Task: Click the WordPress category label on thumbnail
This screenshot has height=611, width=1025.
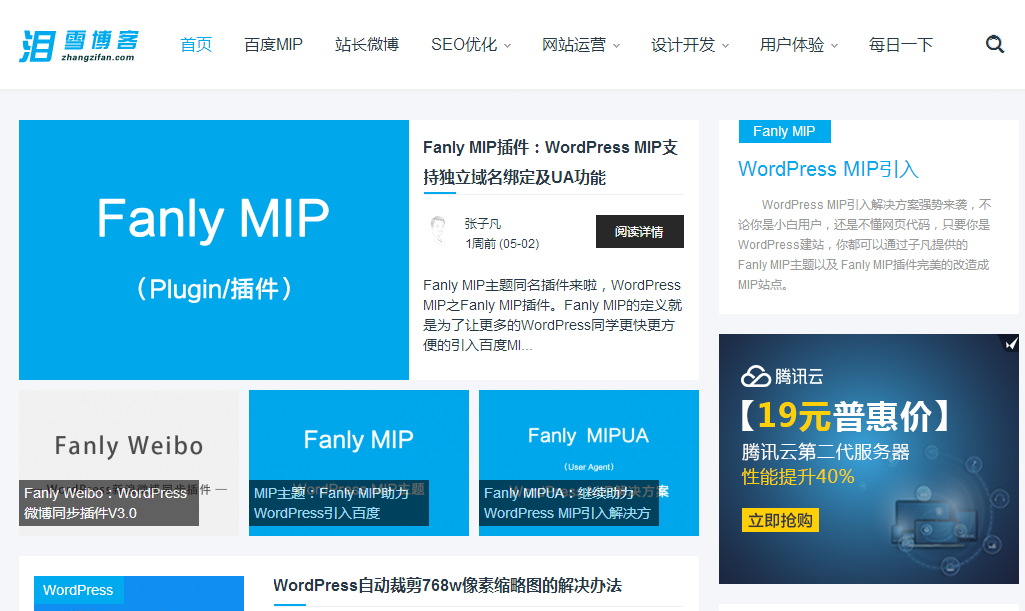Action: pos(78,590)
